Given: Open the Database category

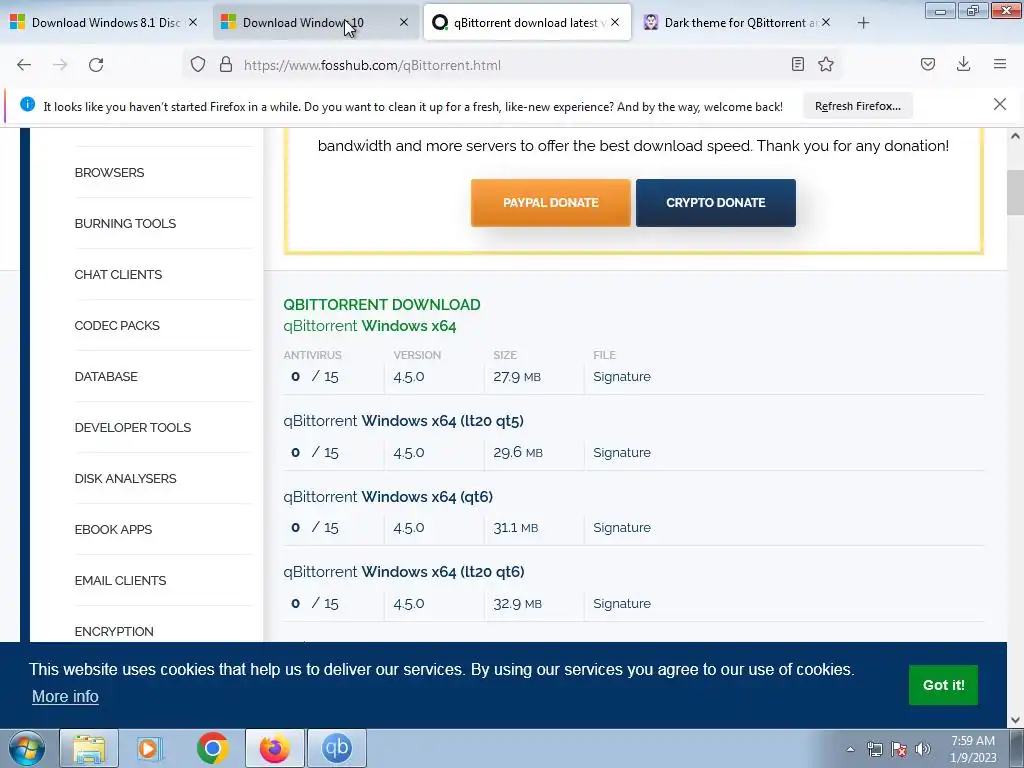Looking at the screenshot, I should [x=106, y=377].
